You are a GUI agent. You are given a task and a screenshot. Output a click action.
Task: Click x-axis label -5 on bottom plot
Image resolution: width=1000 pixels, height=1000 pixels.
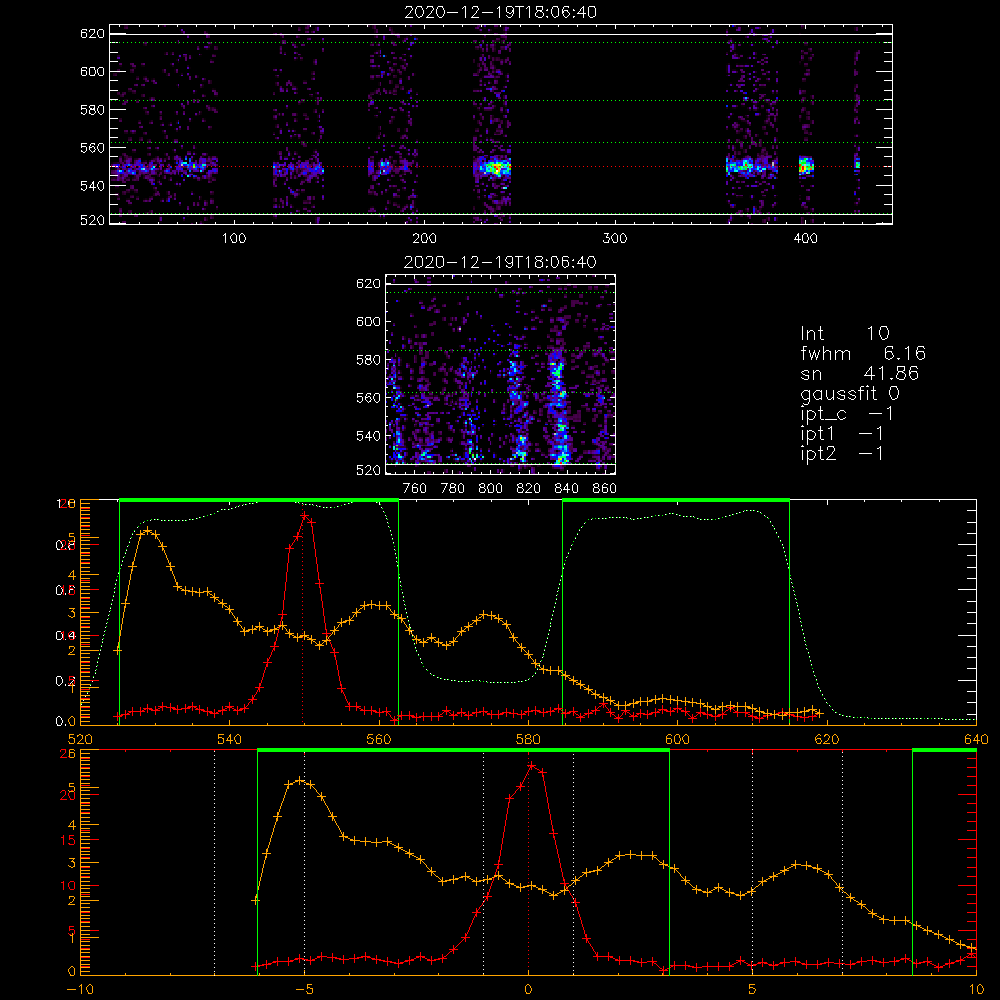click(304, 989)
